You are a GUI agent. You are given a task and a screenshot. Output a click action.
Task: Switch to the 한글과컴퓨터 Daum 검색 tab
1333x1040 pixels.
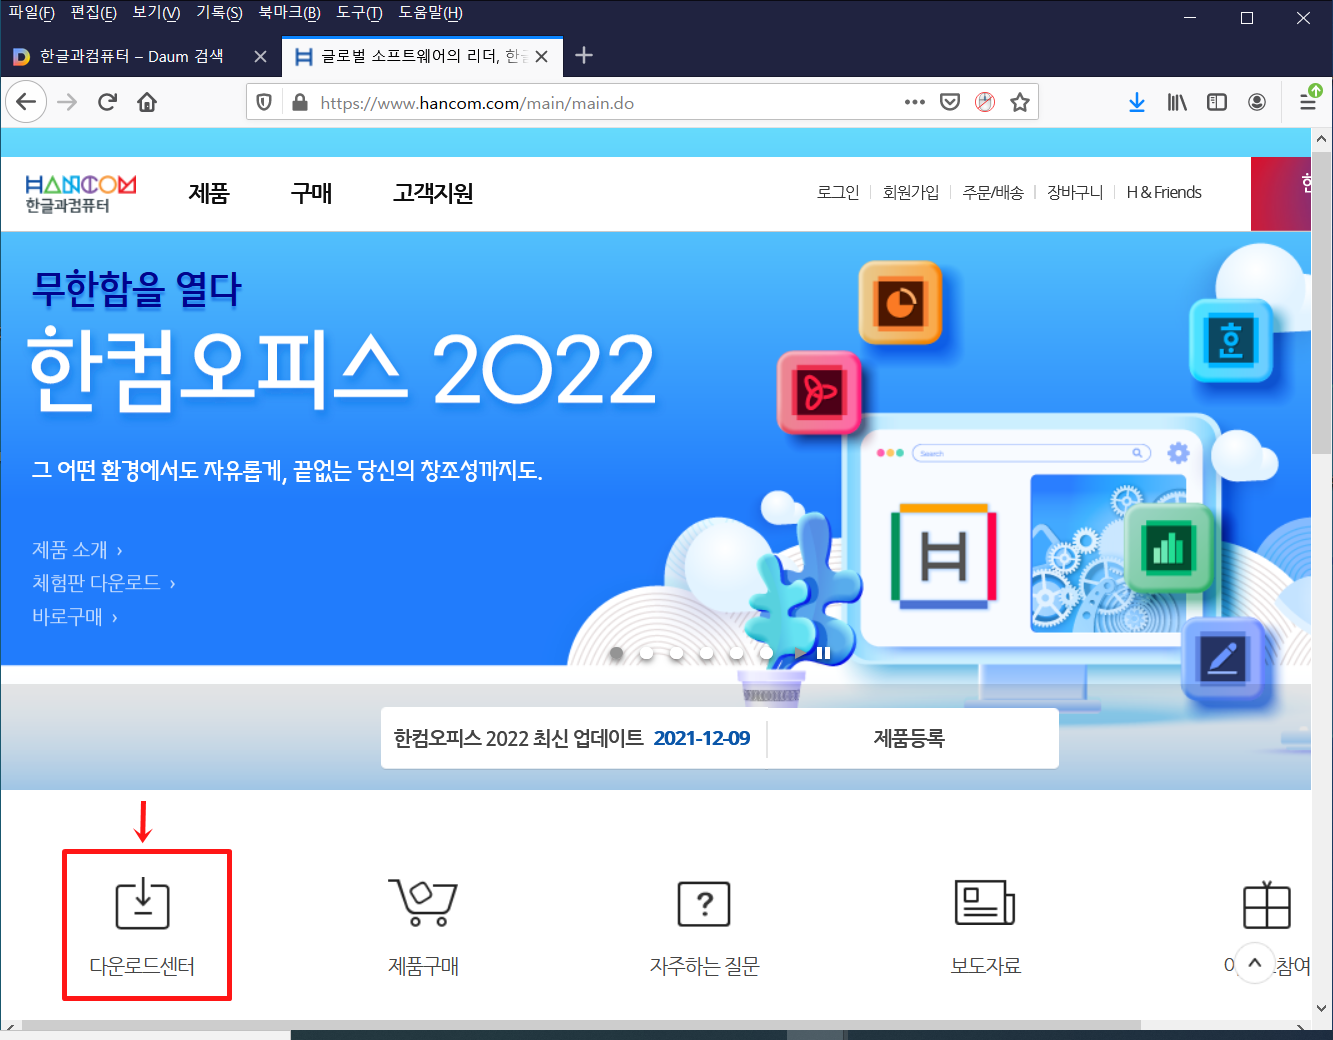click(x=131, y=57)
